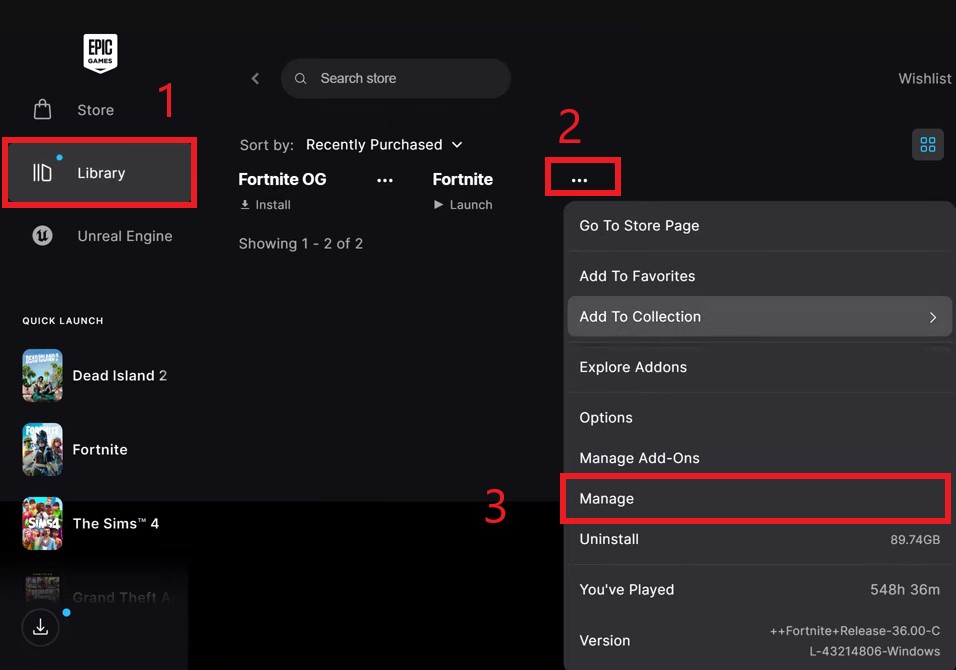Screen dimensions: 956x670
Task: Select Add To Favorites
Action: coord(637,276)
